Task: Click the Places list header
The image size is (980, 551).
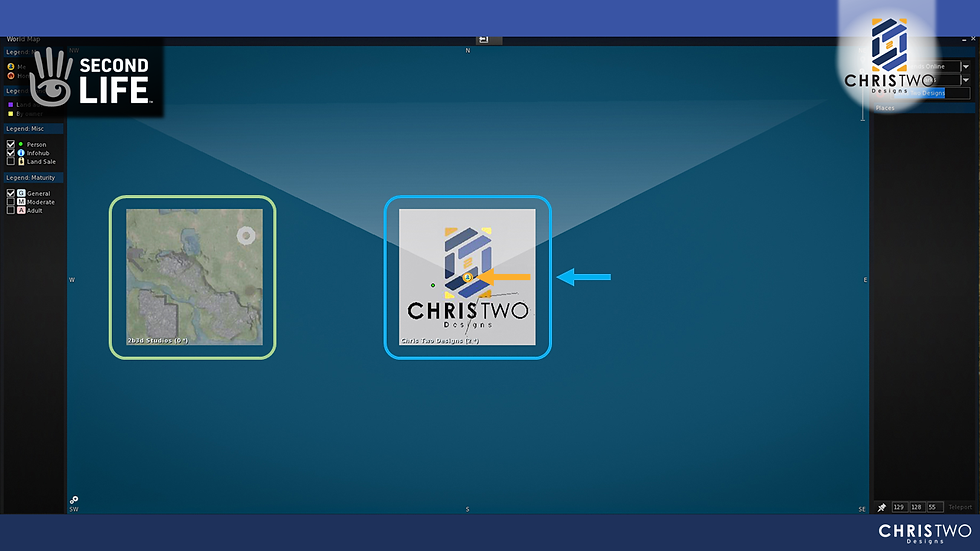Action: click(924, 108)
